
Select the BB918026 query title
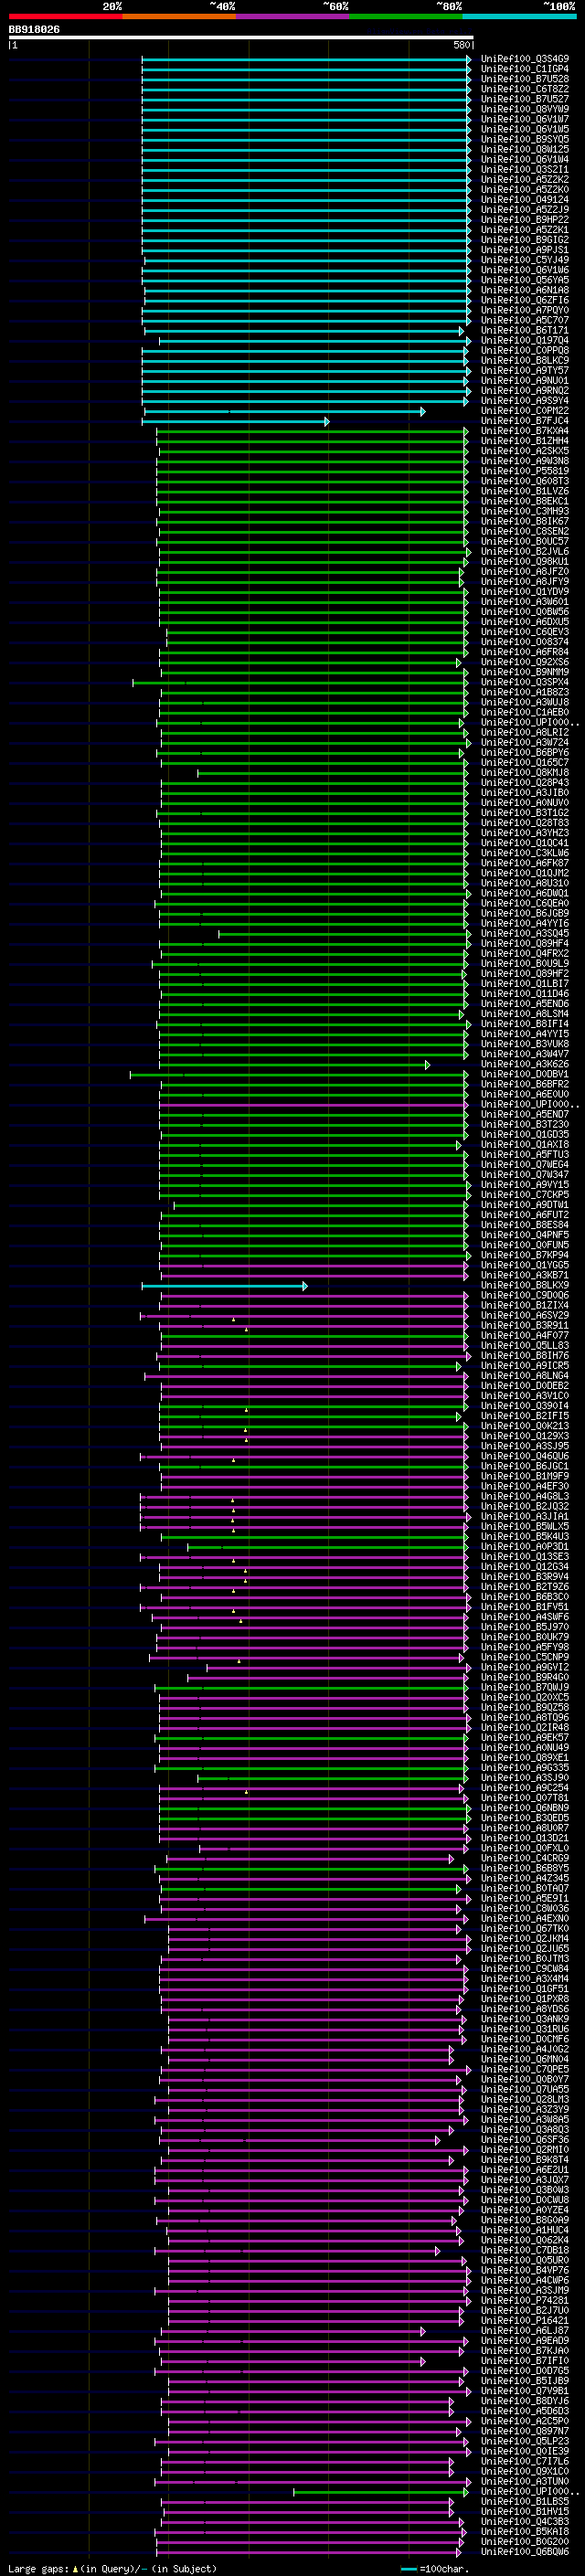34,30
